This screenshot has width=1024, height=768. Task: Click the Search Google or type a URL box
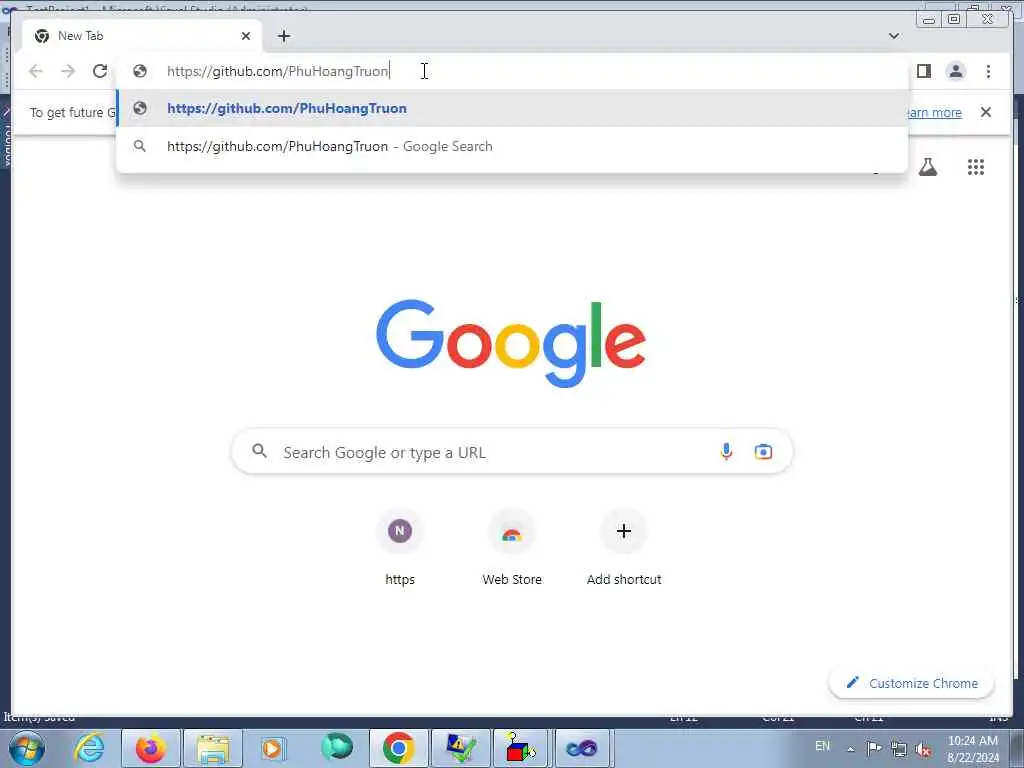[512, 452]
